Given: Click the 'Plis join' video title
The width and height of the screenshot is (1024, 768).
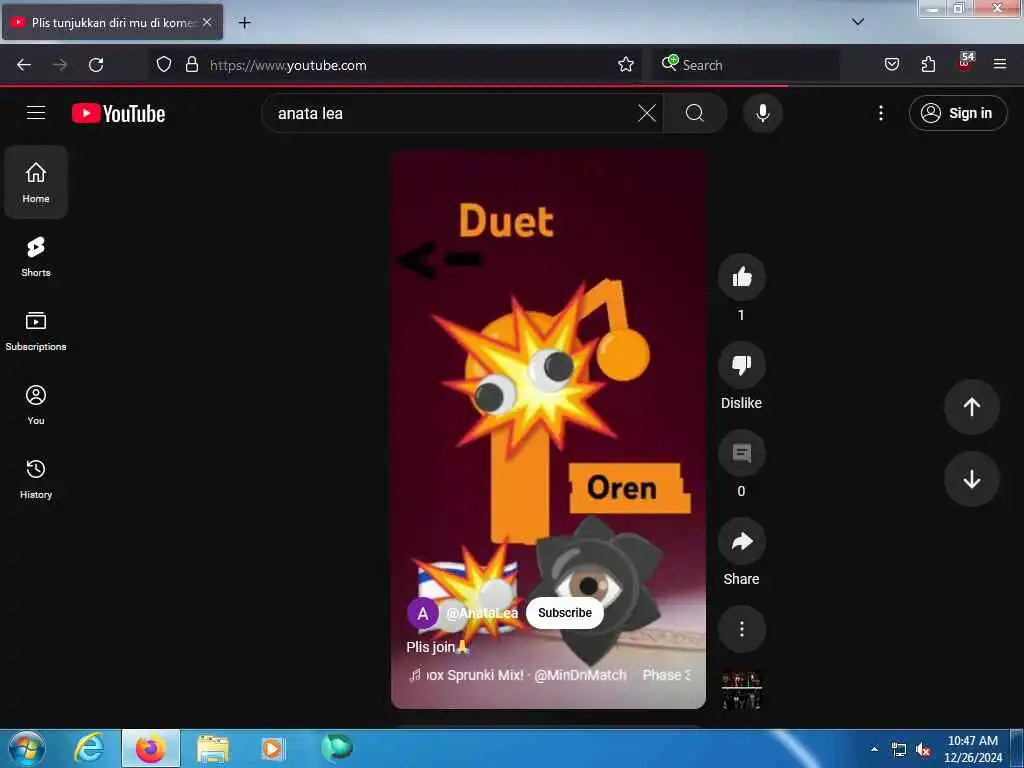Looking at the screenshot, I should (438, 647).
